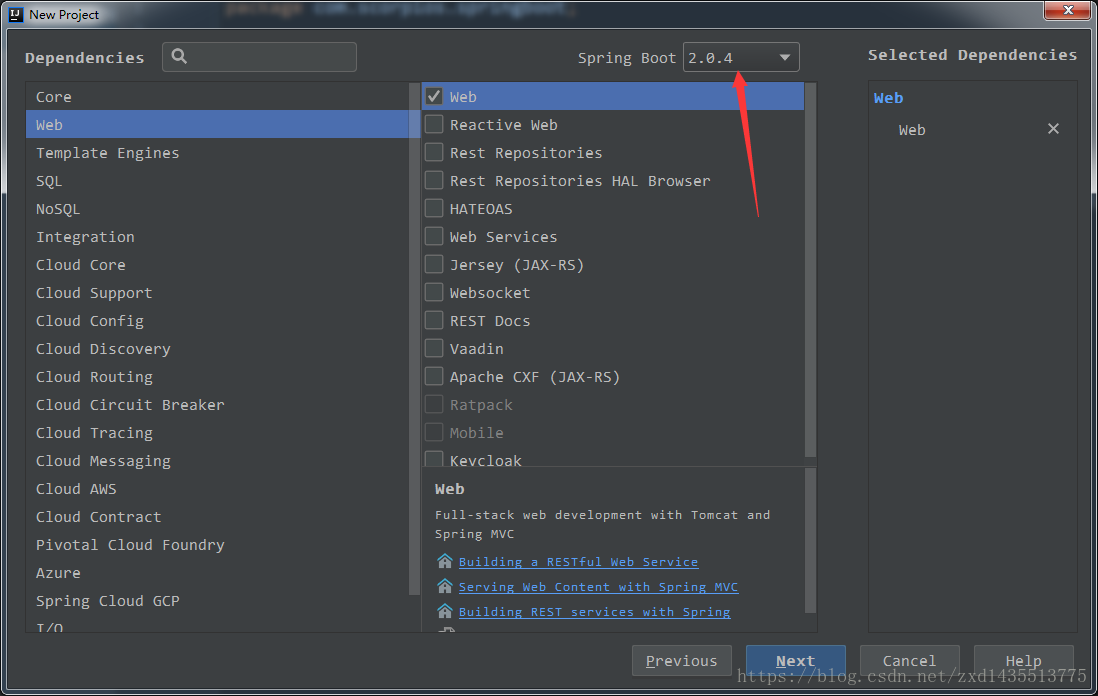
Task: Click home icon beside Building REST services link
Action: coord(445,611)
